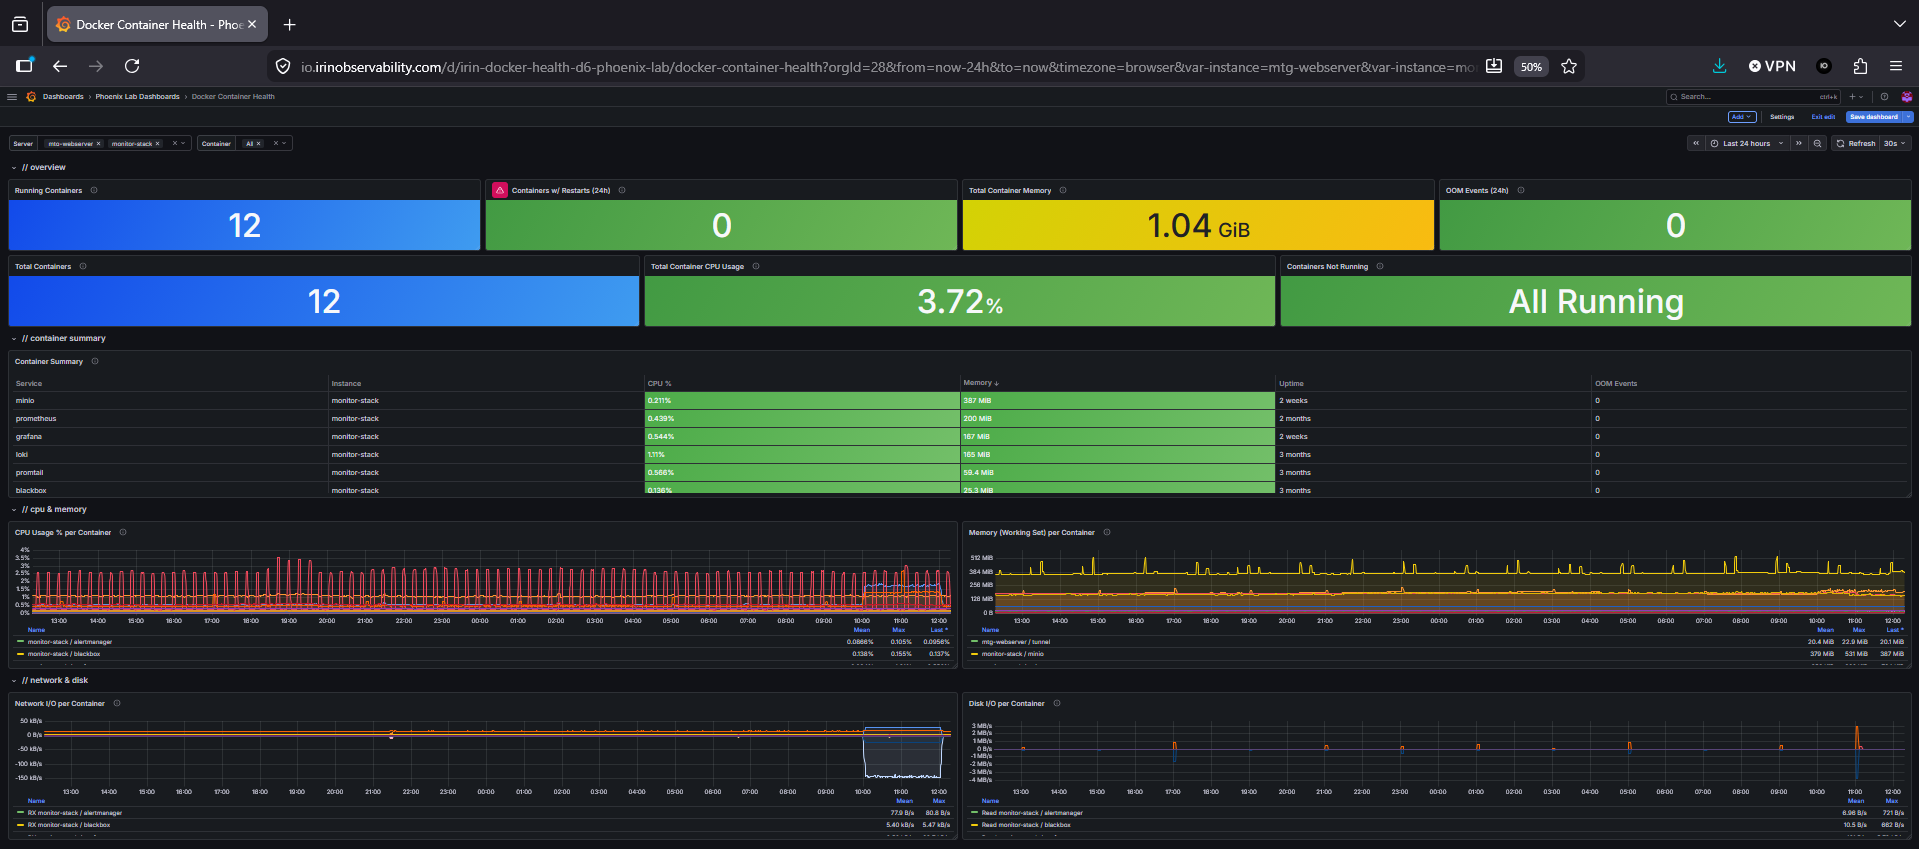Show Total Container CPU Usage info icon
This screenshot has width=1919, height=849.
756,266
